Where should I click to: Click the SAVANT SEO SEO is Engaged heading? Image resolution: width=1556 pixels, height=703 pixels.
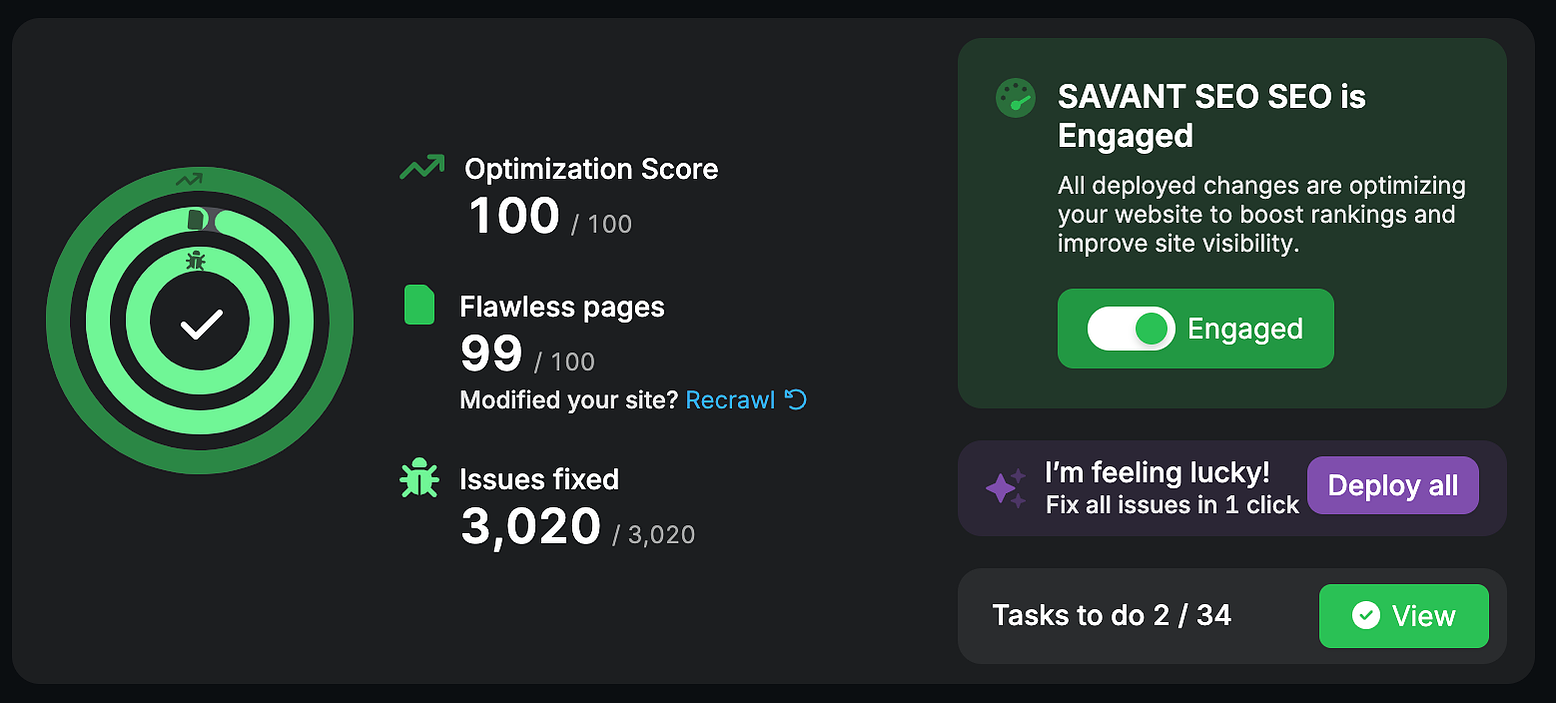pos(1212,115)
